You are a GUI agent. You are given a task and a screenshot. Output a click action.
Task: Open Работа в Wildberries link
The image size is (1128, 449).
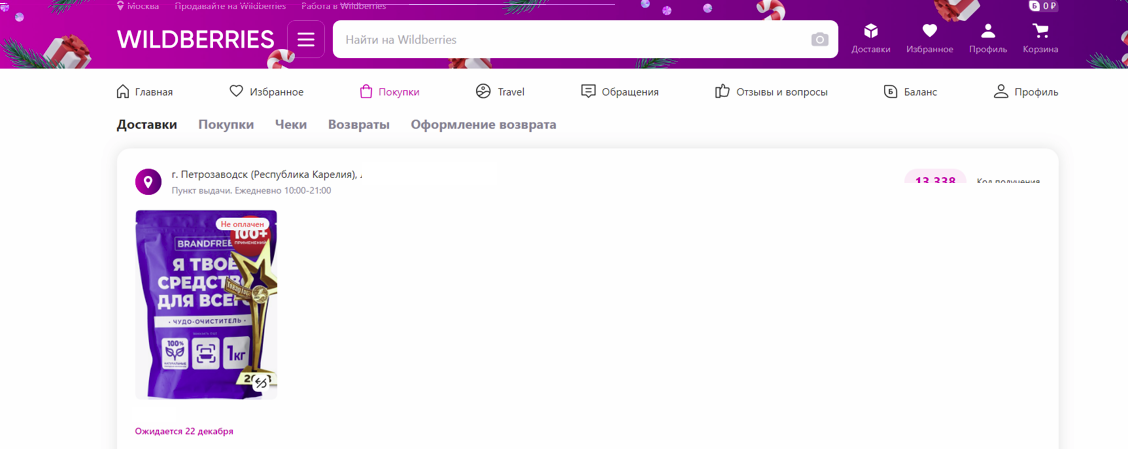tap(343, 6)
